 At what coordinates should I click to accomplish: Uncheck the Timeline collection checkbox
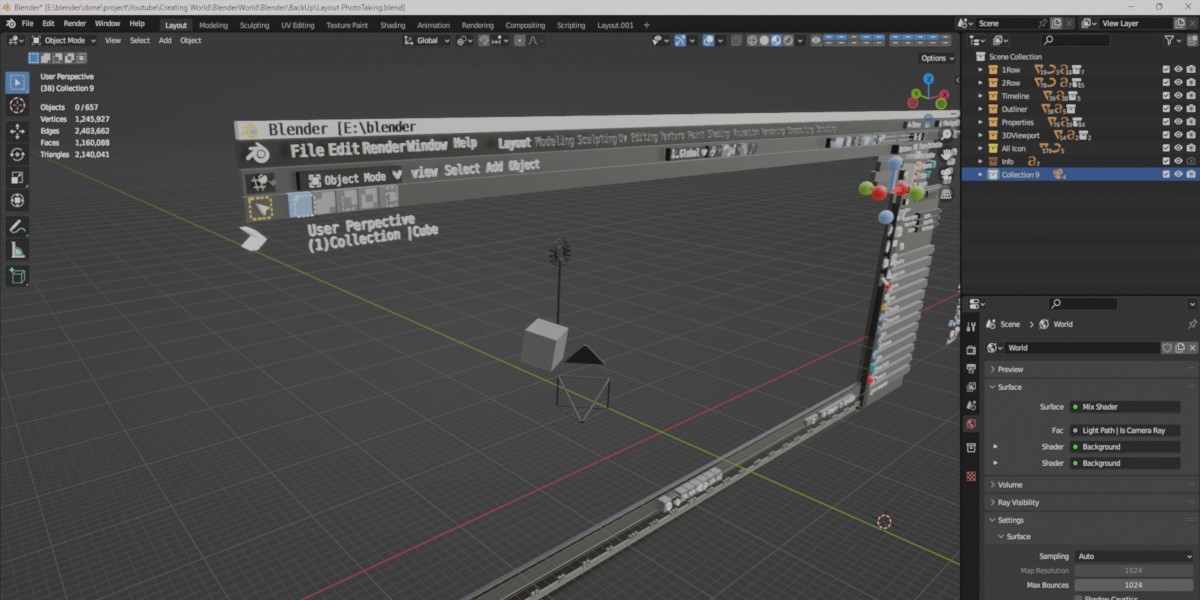(x=1166, y=96)
